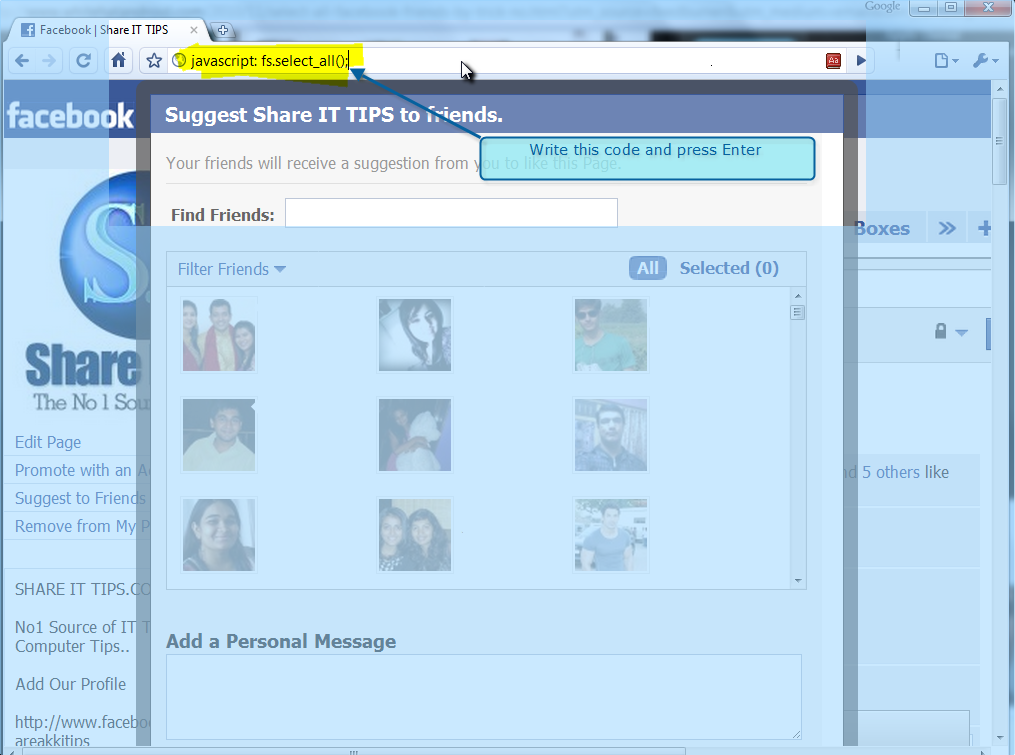The height and width of the screenshot is (755, 1015).
Task: Switch to the Boxes tab
Action: click(882, 229)
